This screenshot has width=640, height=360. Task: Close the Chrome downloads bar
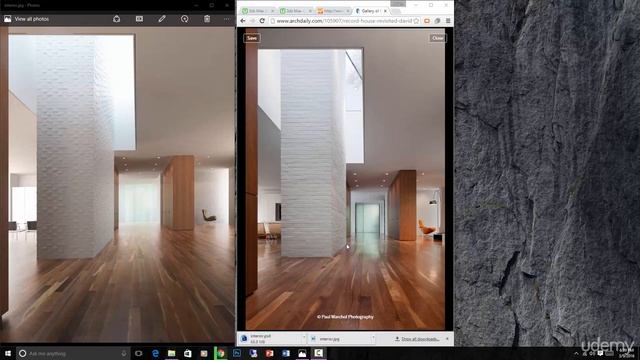click(x=447, y=339)
